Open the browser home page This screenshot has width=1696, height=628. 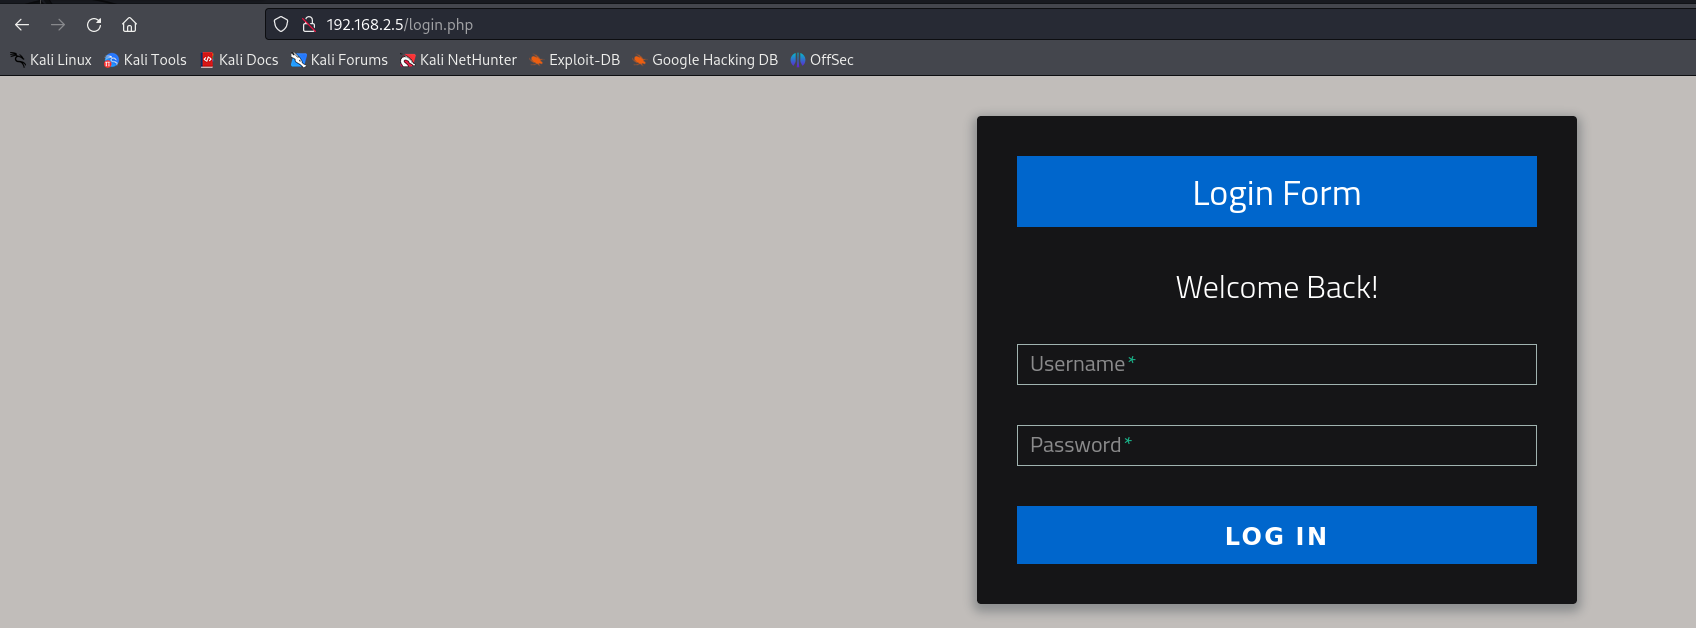(129, 25)
